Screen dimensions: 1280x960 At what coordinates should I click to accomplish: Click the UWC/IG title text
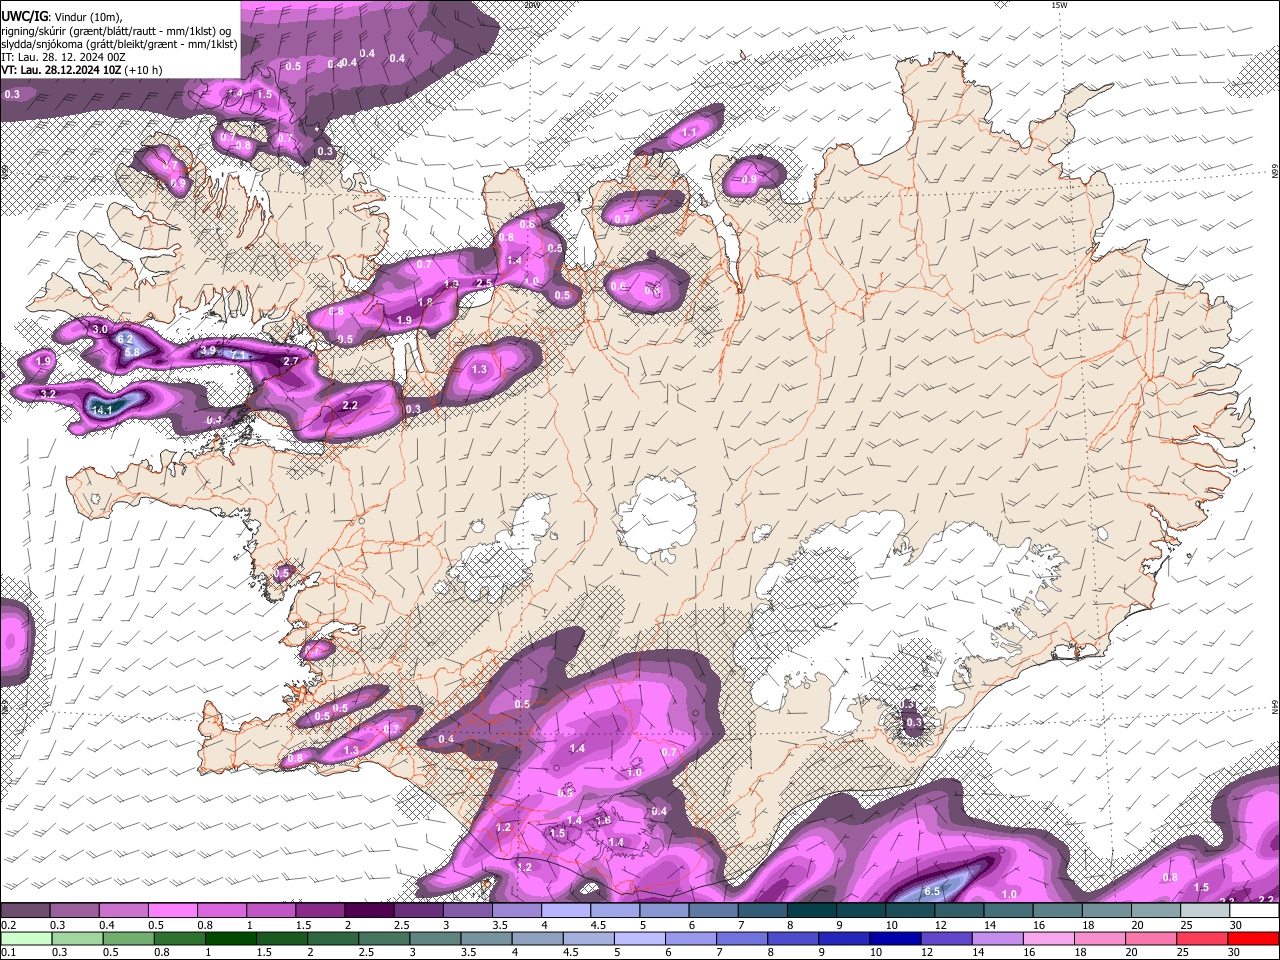[x=24, y=16]
